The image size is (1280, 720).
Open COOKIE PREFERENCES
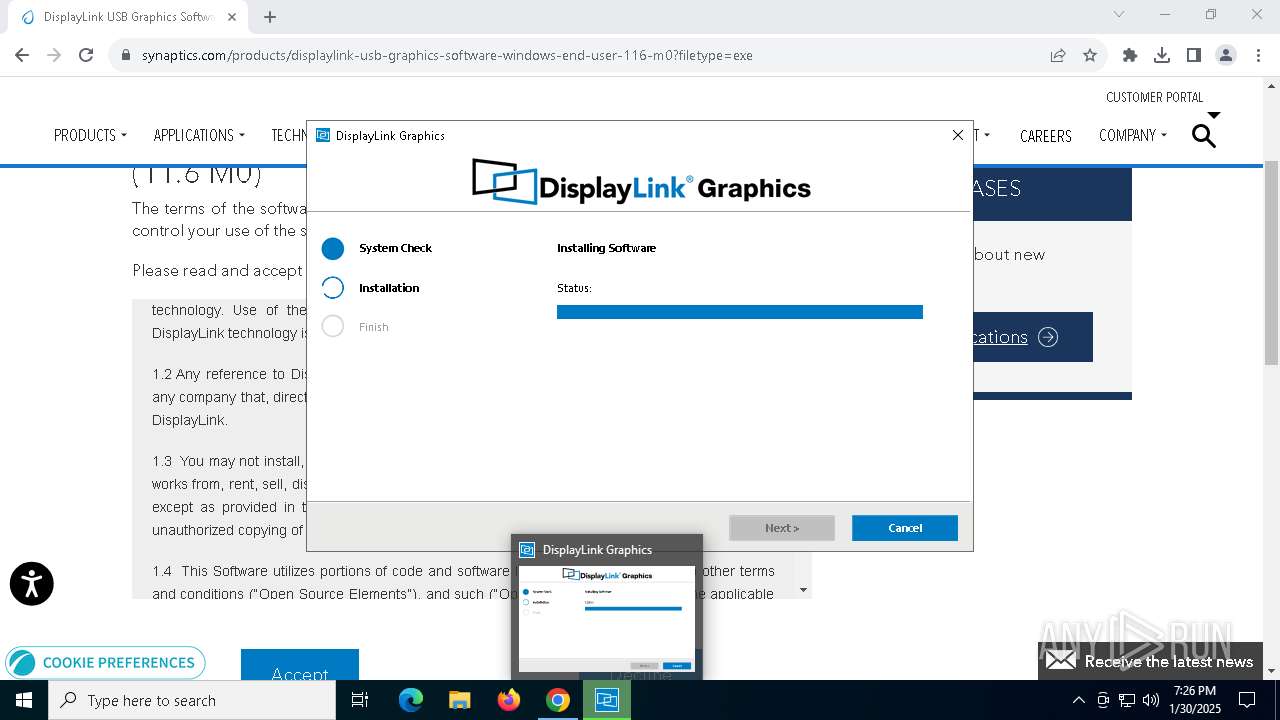tap(105, 662)
